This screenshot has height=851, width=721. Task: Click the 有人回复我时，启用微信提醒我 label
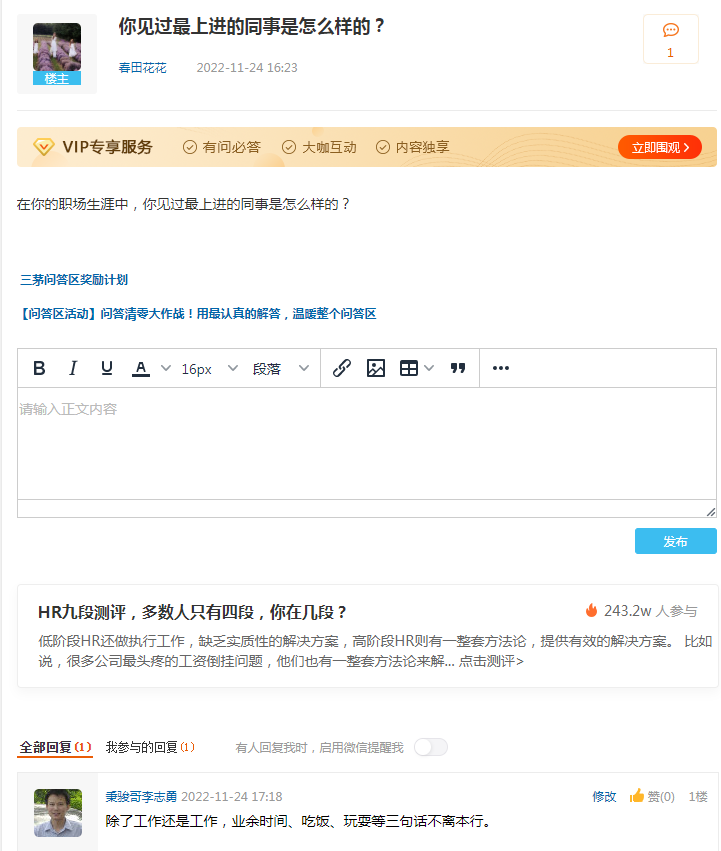[x=319, y=748]
